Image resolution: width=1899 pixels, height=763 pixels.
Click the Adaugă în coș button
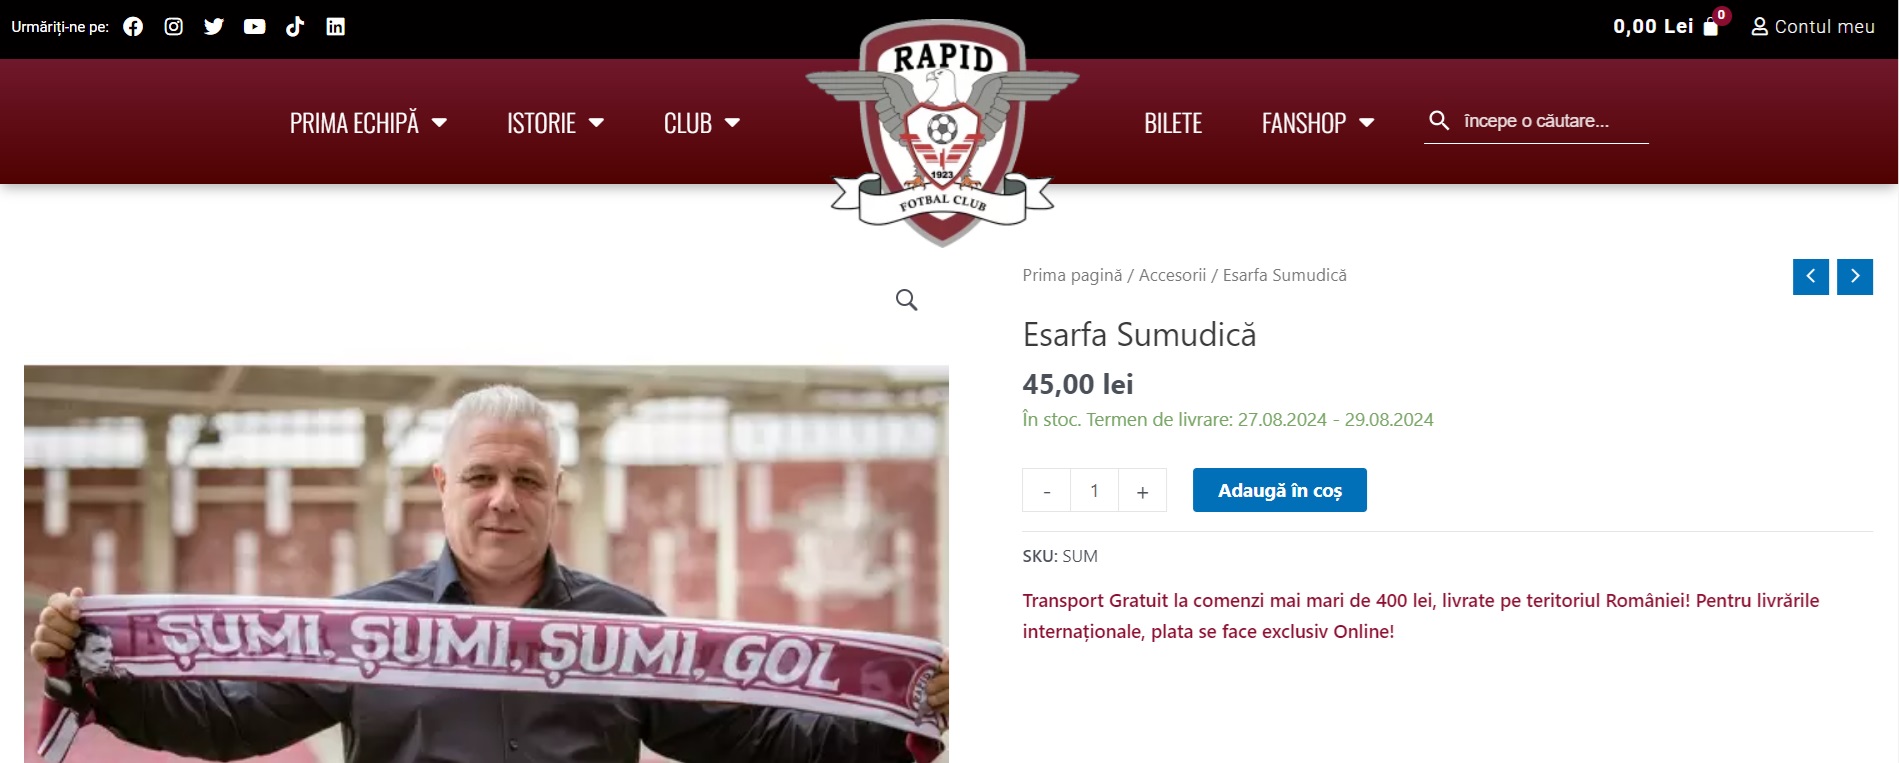[x=1280, y=490]
